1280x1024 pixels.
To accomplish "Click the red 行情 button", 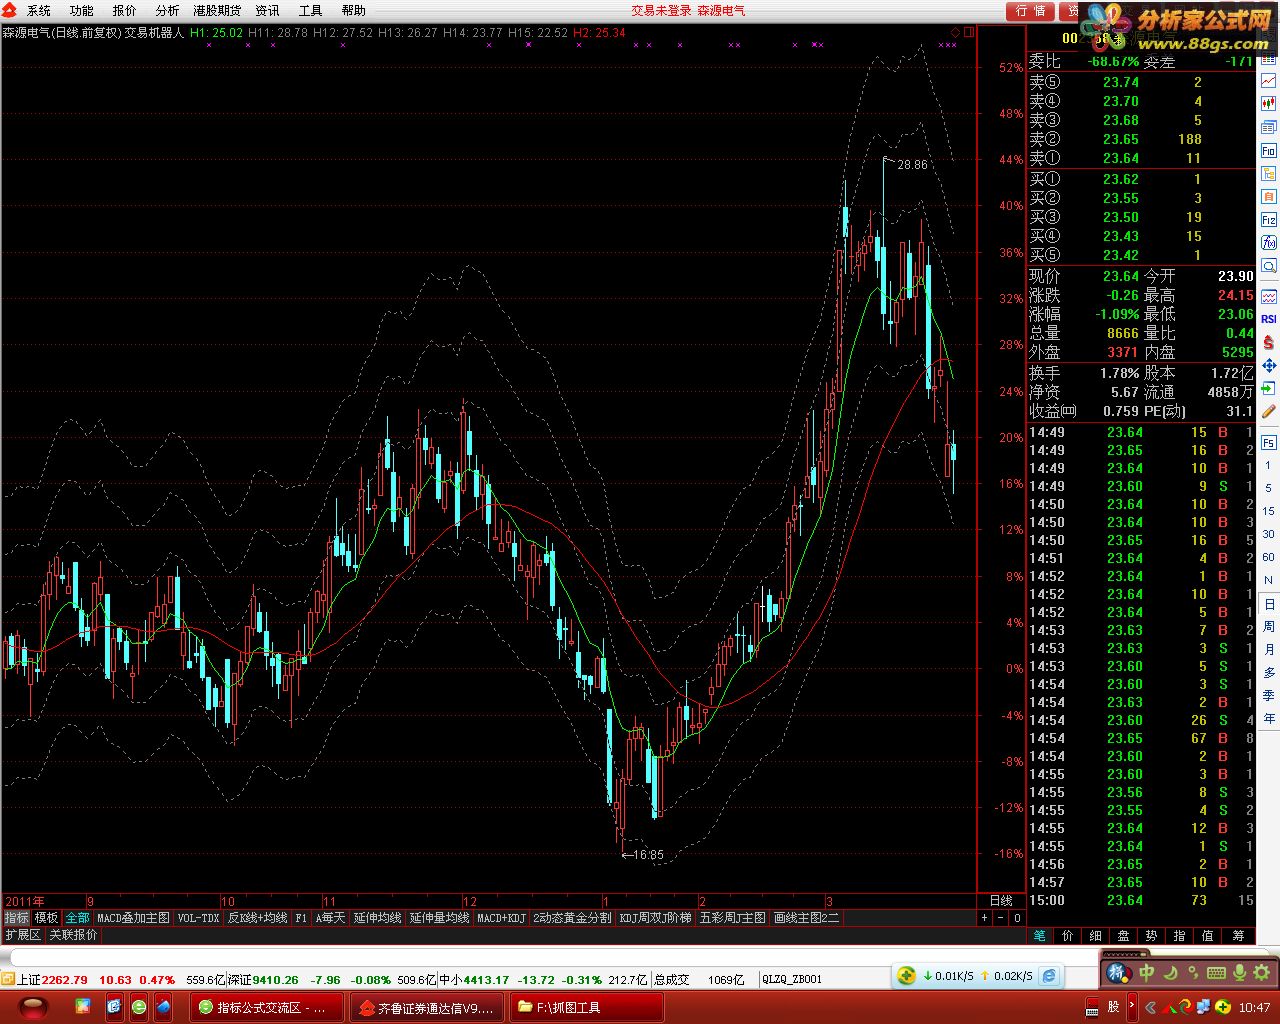I will click(x=1031, y=11).
